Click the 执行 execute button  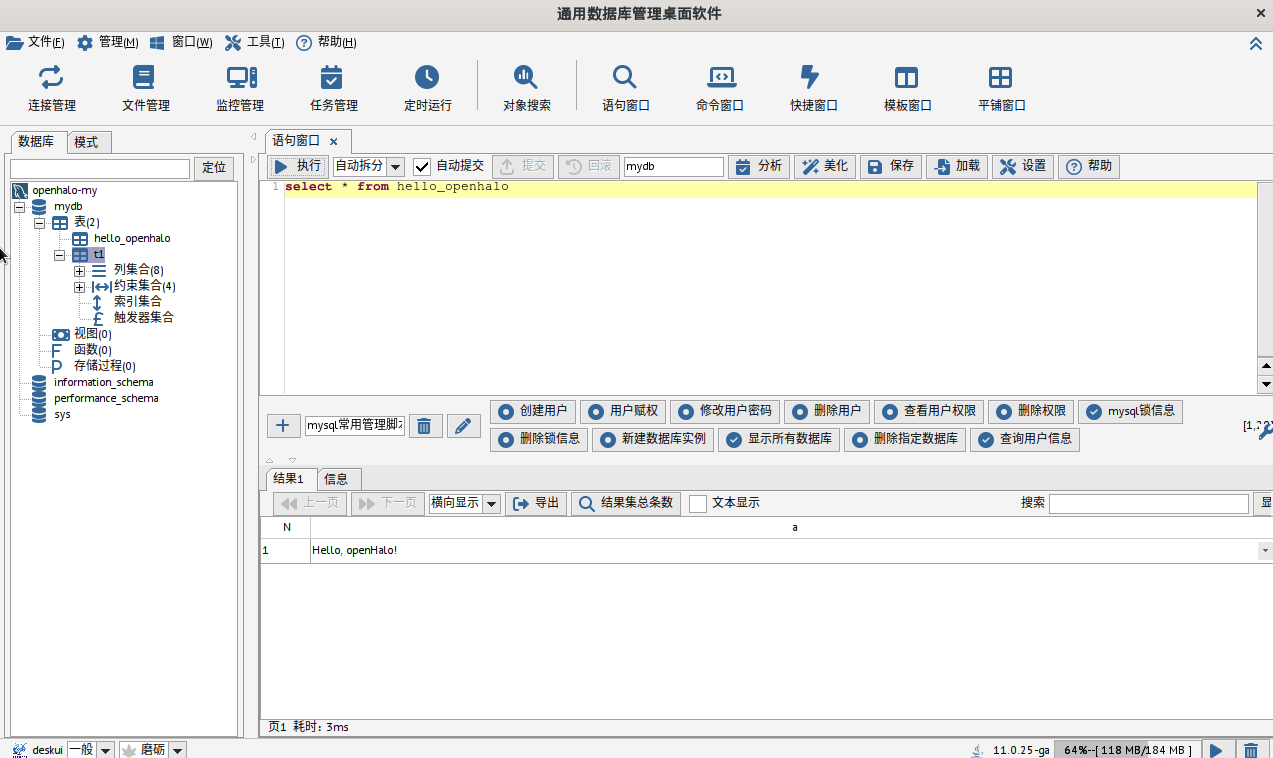[297, 166]
